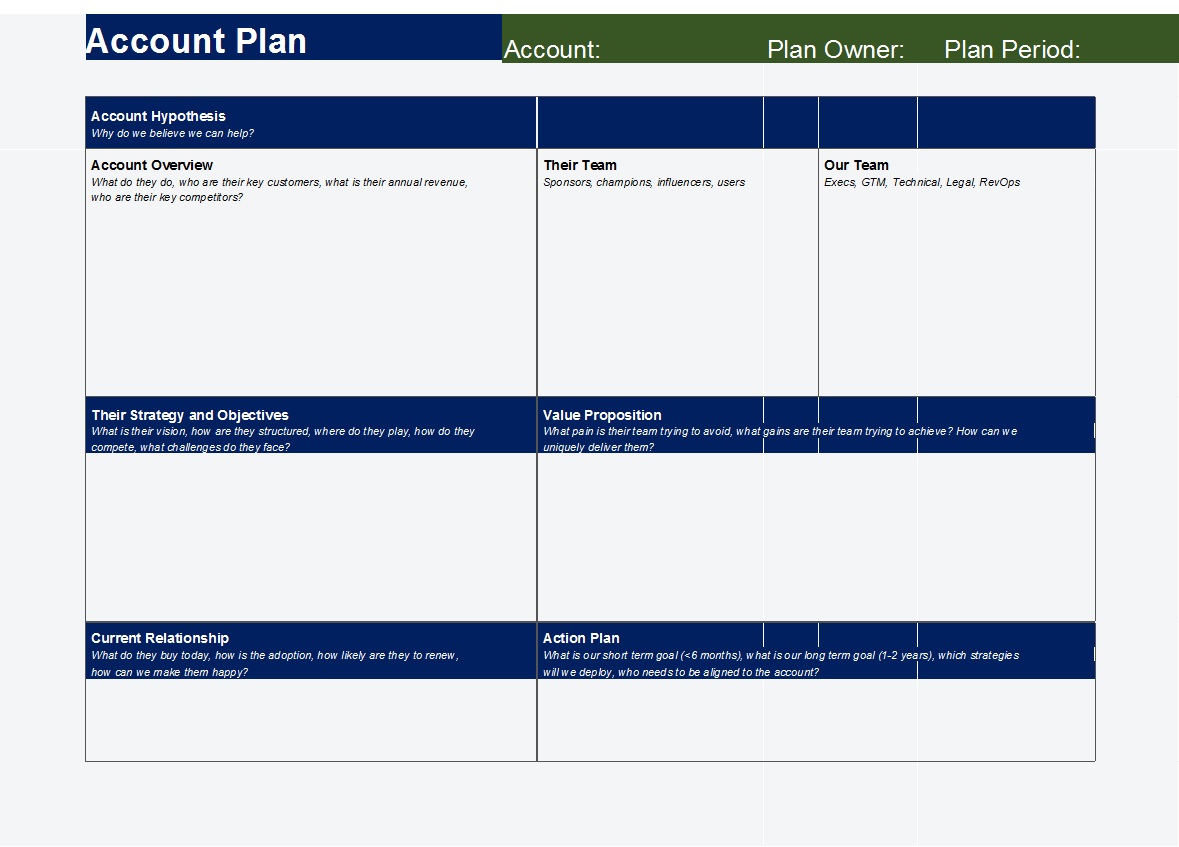Click 'Execs, GTM, Technical, Legal, RevOps' subtitle
1179x847 pixels.
point(922,182)
